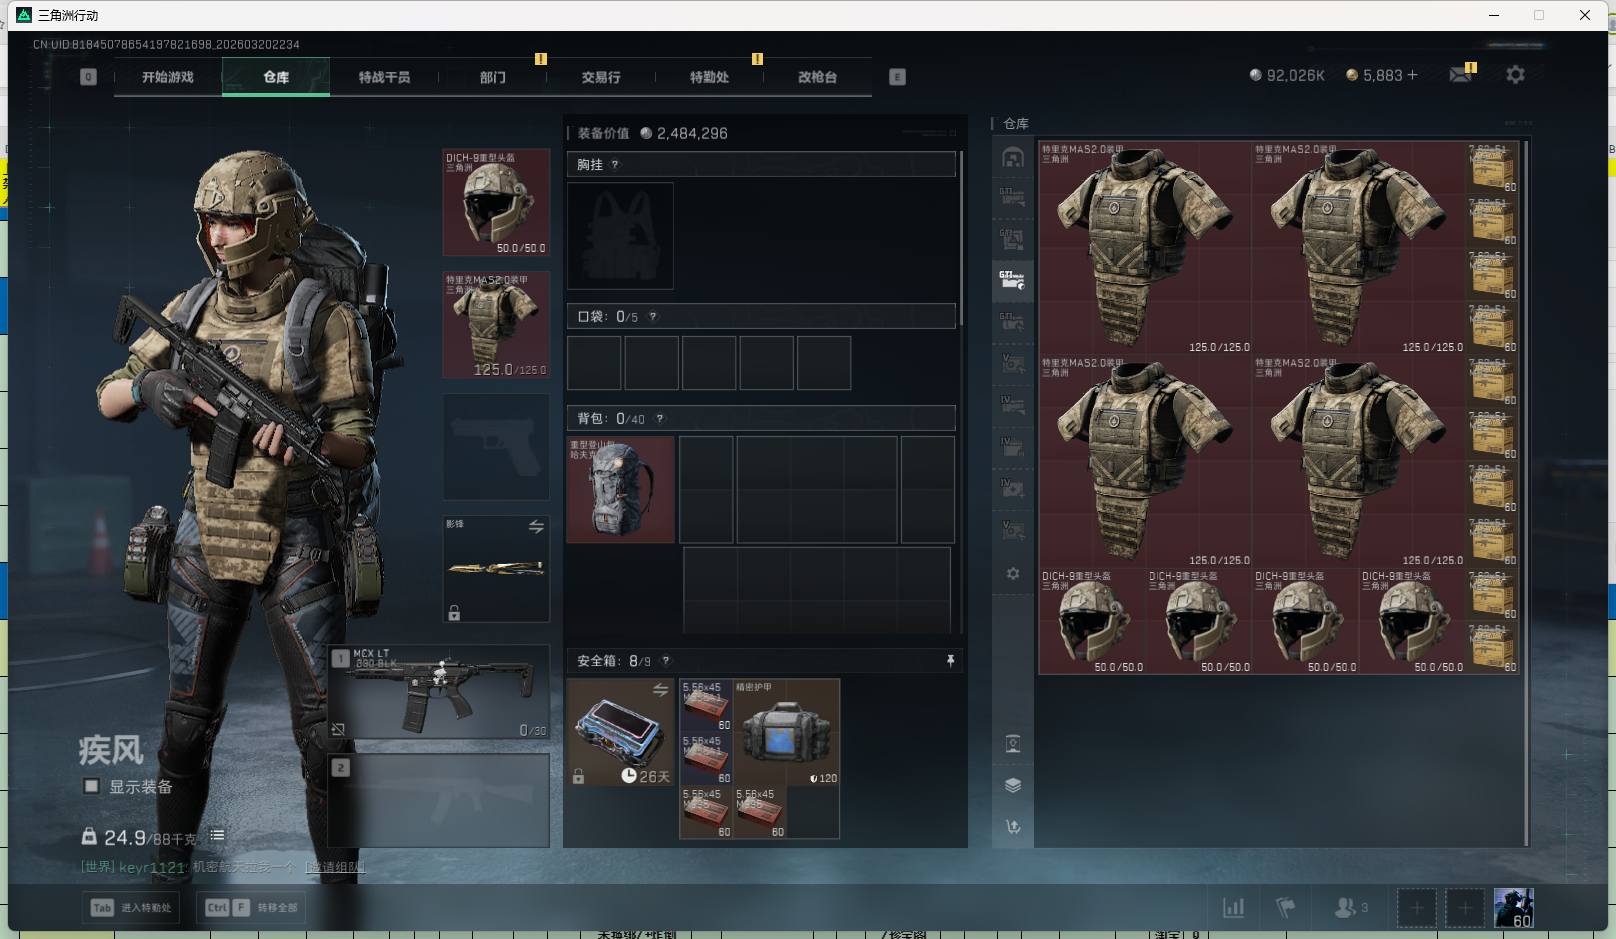The width and height of the screenshot is (1616, 939).
Task: Click the lock icon on the 影蜂 slot
Action: point(454,612)
